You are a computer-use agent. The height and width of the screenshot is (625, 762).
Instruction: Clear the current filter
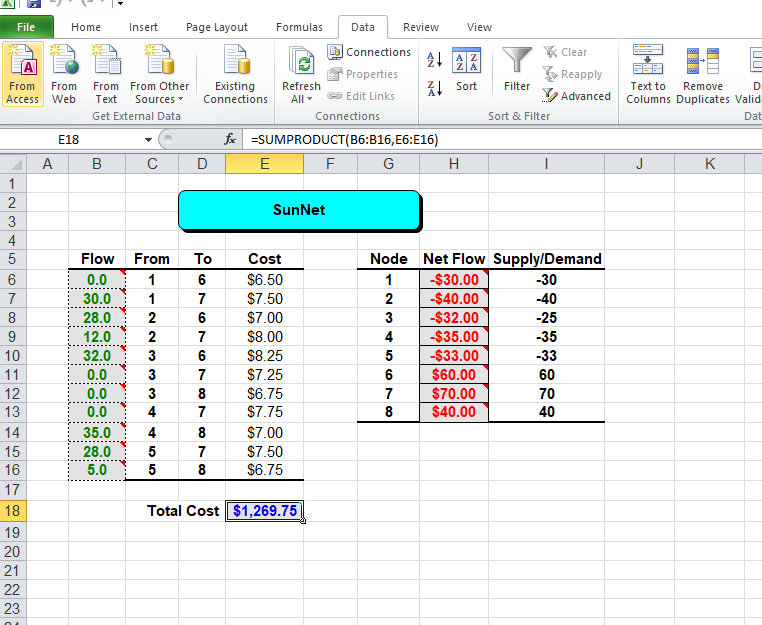(565, 52)
